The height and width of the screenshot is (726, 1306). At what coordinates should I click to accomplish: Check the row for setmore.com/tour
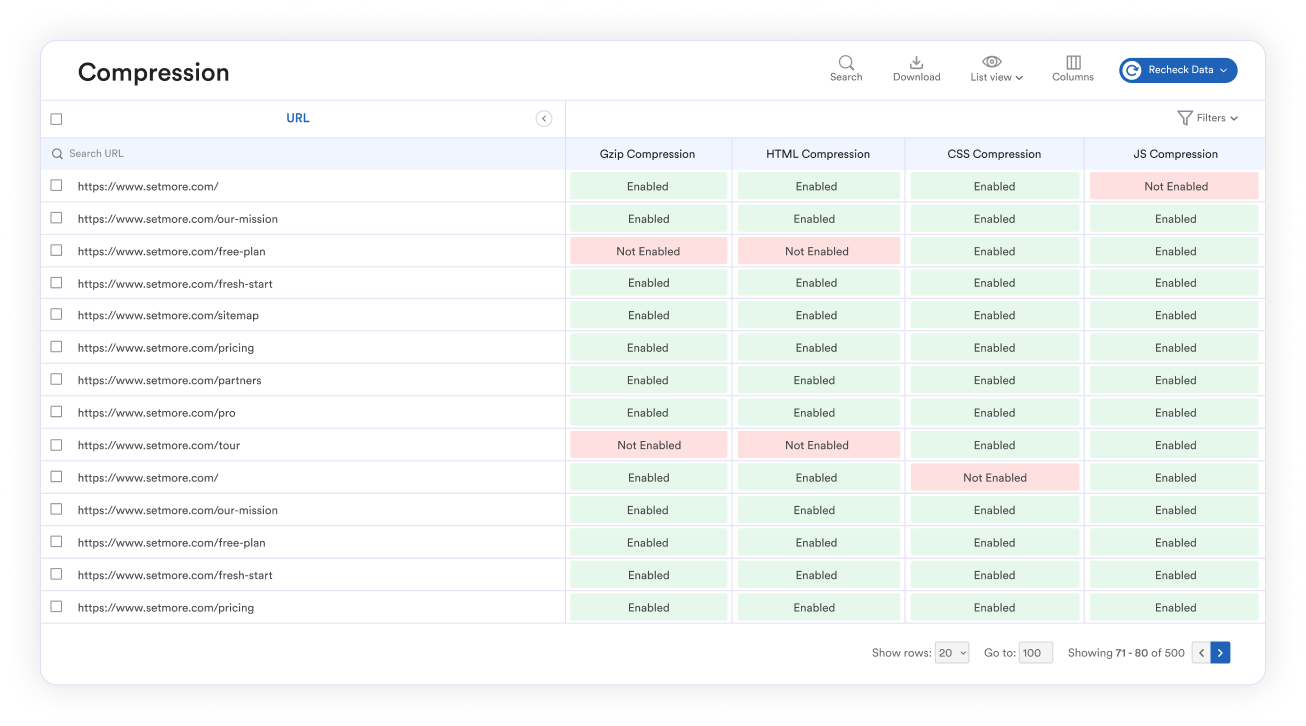click(56, 444)
